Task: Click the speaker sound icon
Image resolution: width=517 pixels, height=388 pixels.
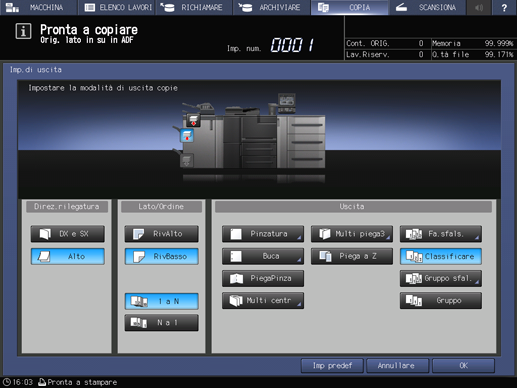Action: point(479,7)
